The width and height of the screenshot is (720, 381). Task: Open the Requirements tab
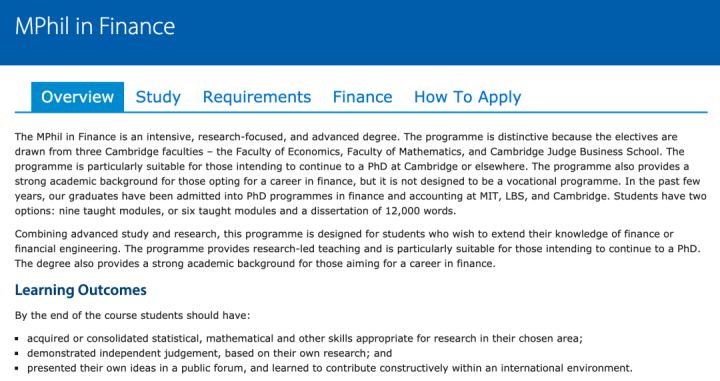click(x=257, y=97)
